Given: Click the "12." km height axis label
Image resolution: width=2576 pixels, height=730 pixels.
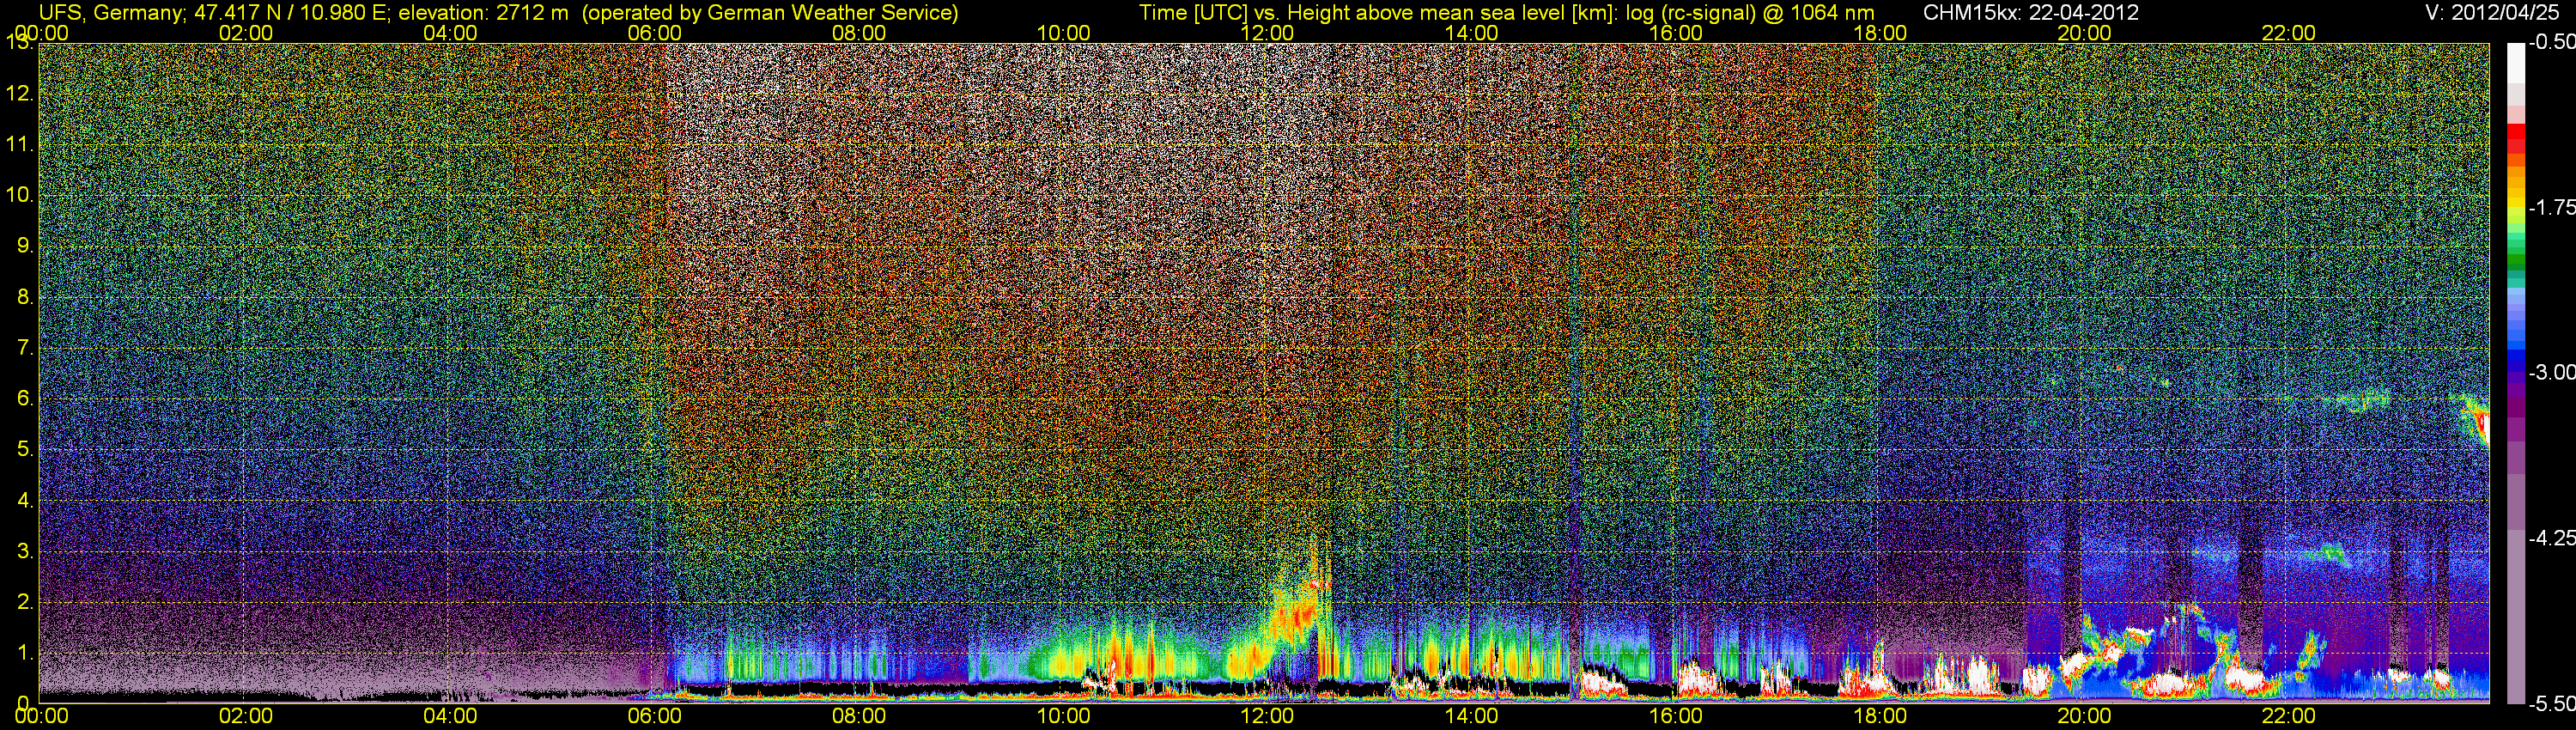Looking at the screenshot, I should (20, 94).
